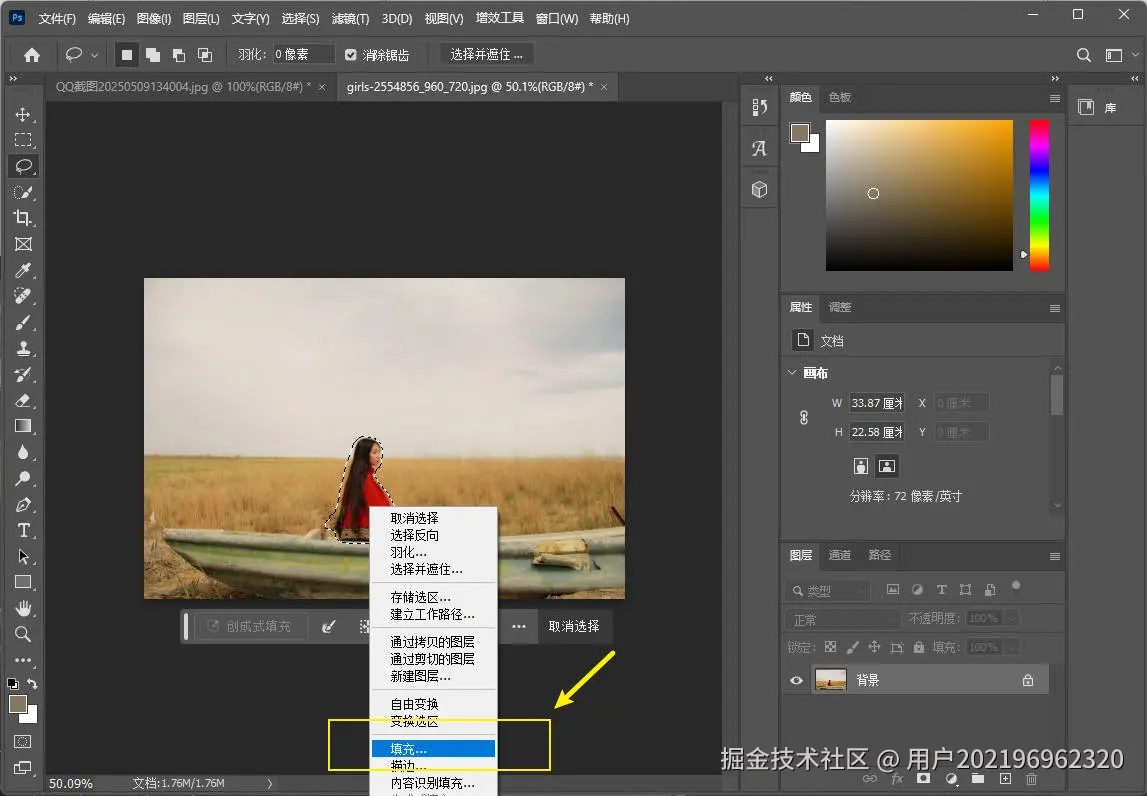The width and height of the screenshot is (1147, 796).
Task: Open the Character panel icon
Action: (x=760, y=149)
